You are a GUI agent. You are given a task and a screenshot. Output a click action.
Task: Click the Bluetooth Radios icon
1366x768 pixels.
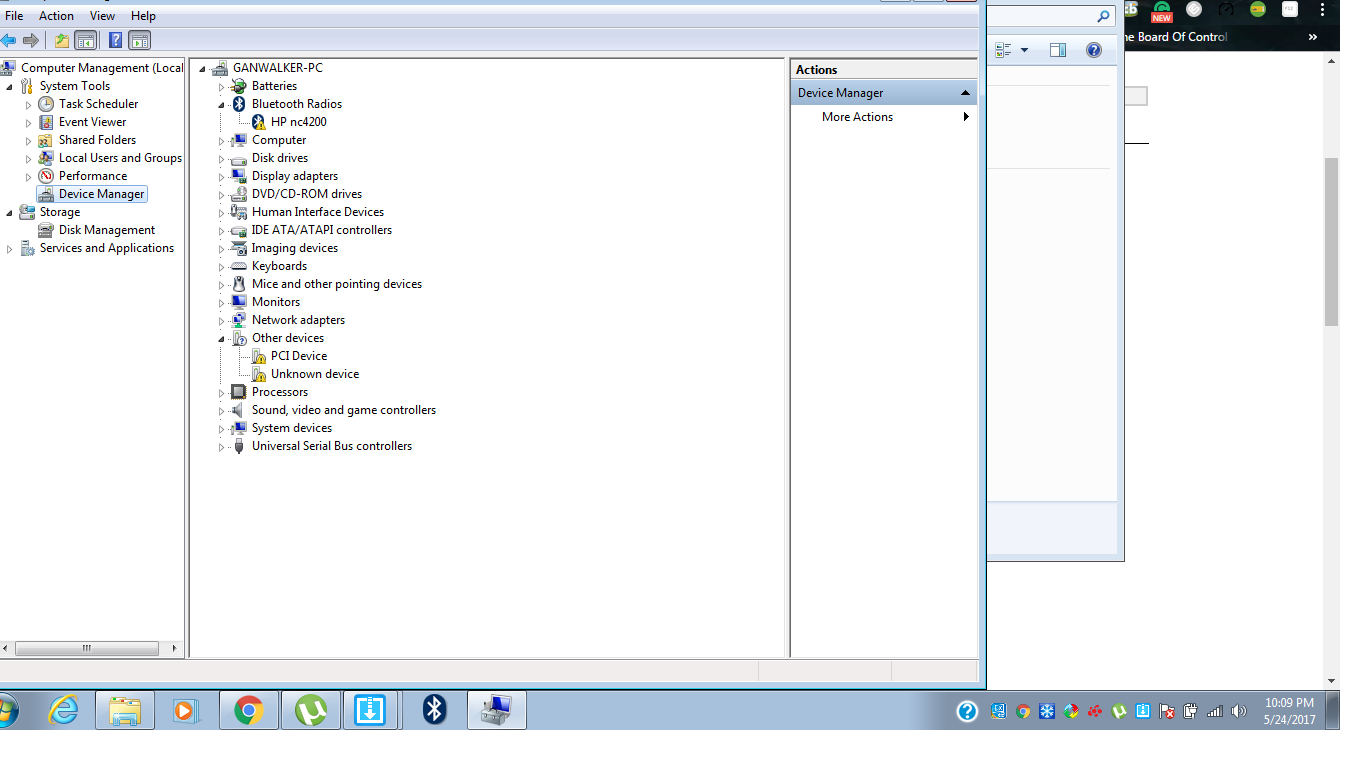coord(239,104)
